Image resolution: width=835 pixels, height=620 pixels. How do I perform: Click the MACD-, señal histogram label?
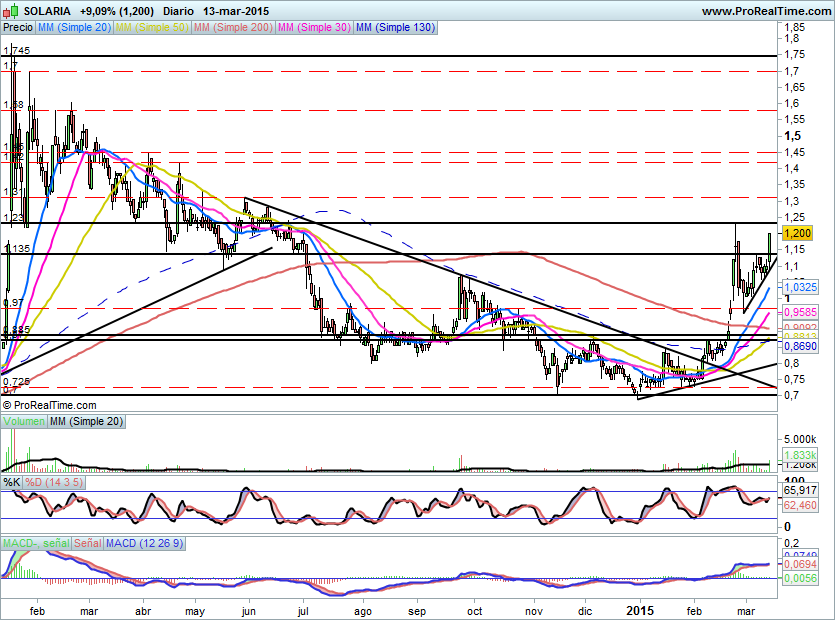click(x=36, y=543)
